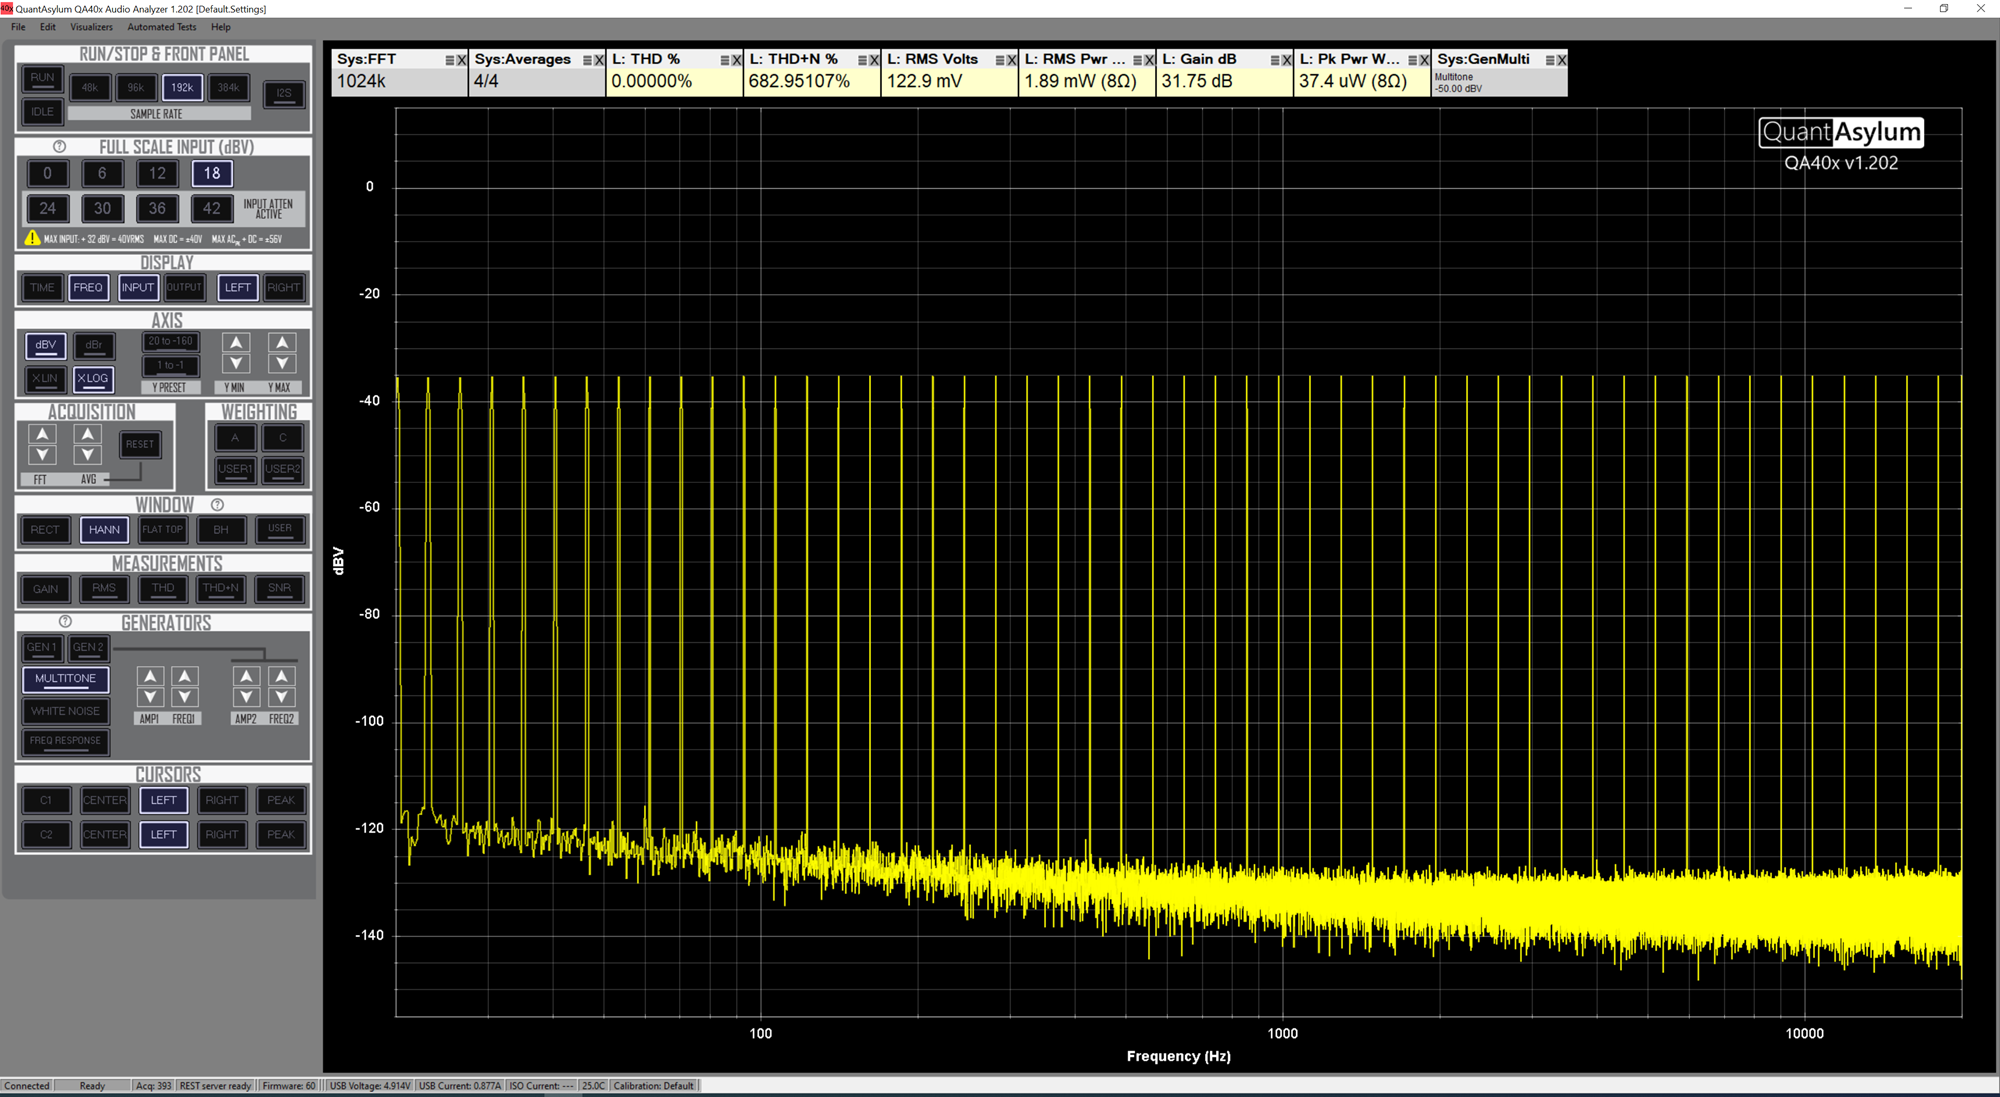Screen dimensions: 2000x1097
Task: Close the Sys:FFT measurement tile
Action: (x=461, y=60)
